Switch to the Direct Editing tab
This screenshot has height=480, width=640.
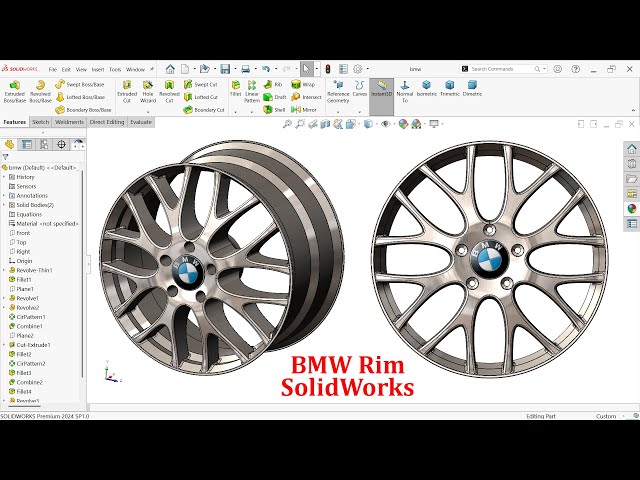[107, 122]
